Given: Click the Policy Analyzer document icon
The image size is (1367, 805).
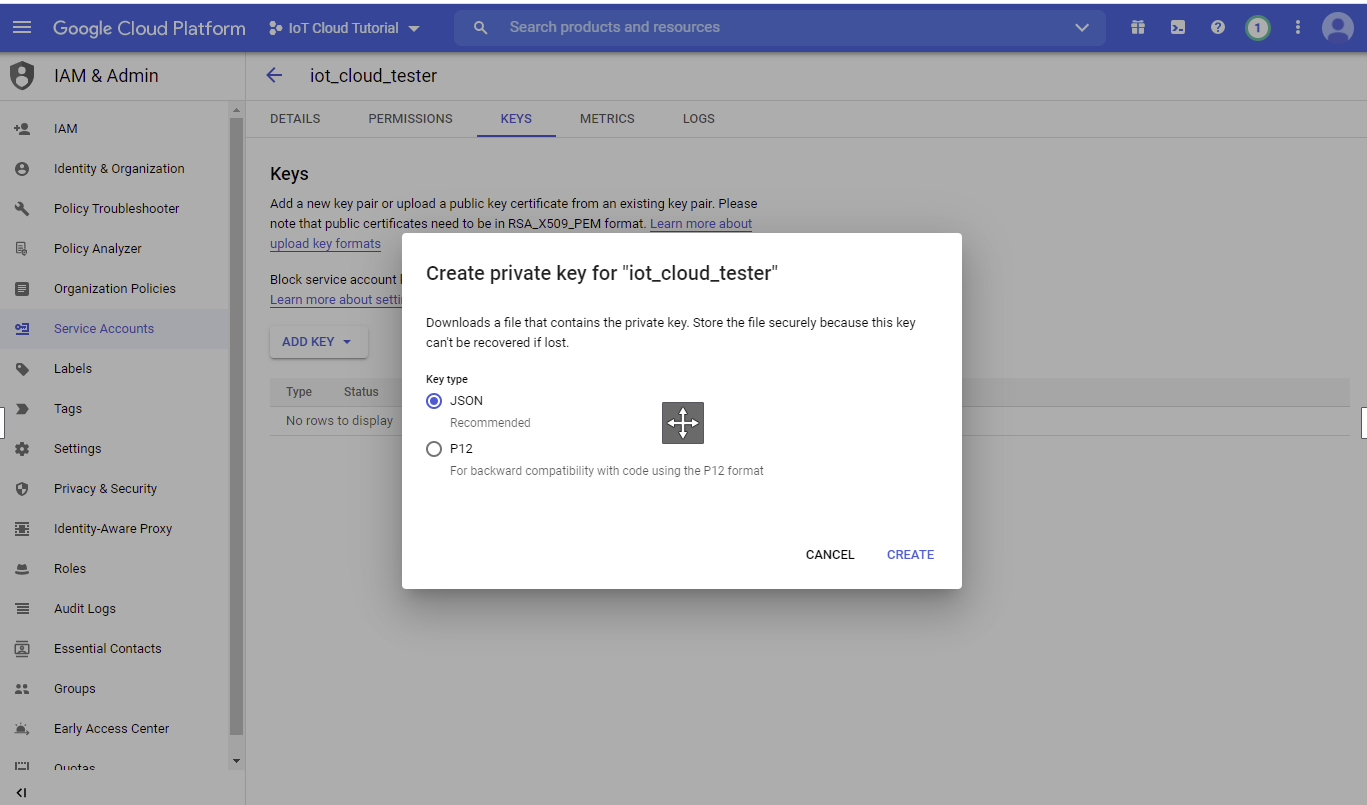Looking at the screenshot, I should (x=22, y=248).
